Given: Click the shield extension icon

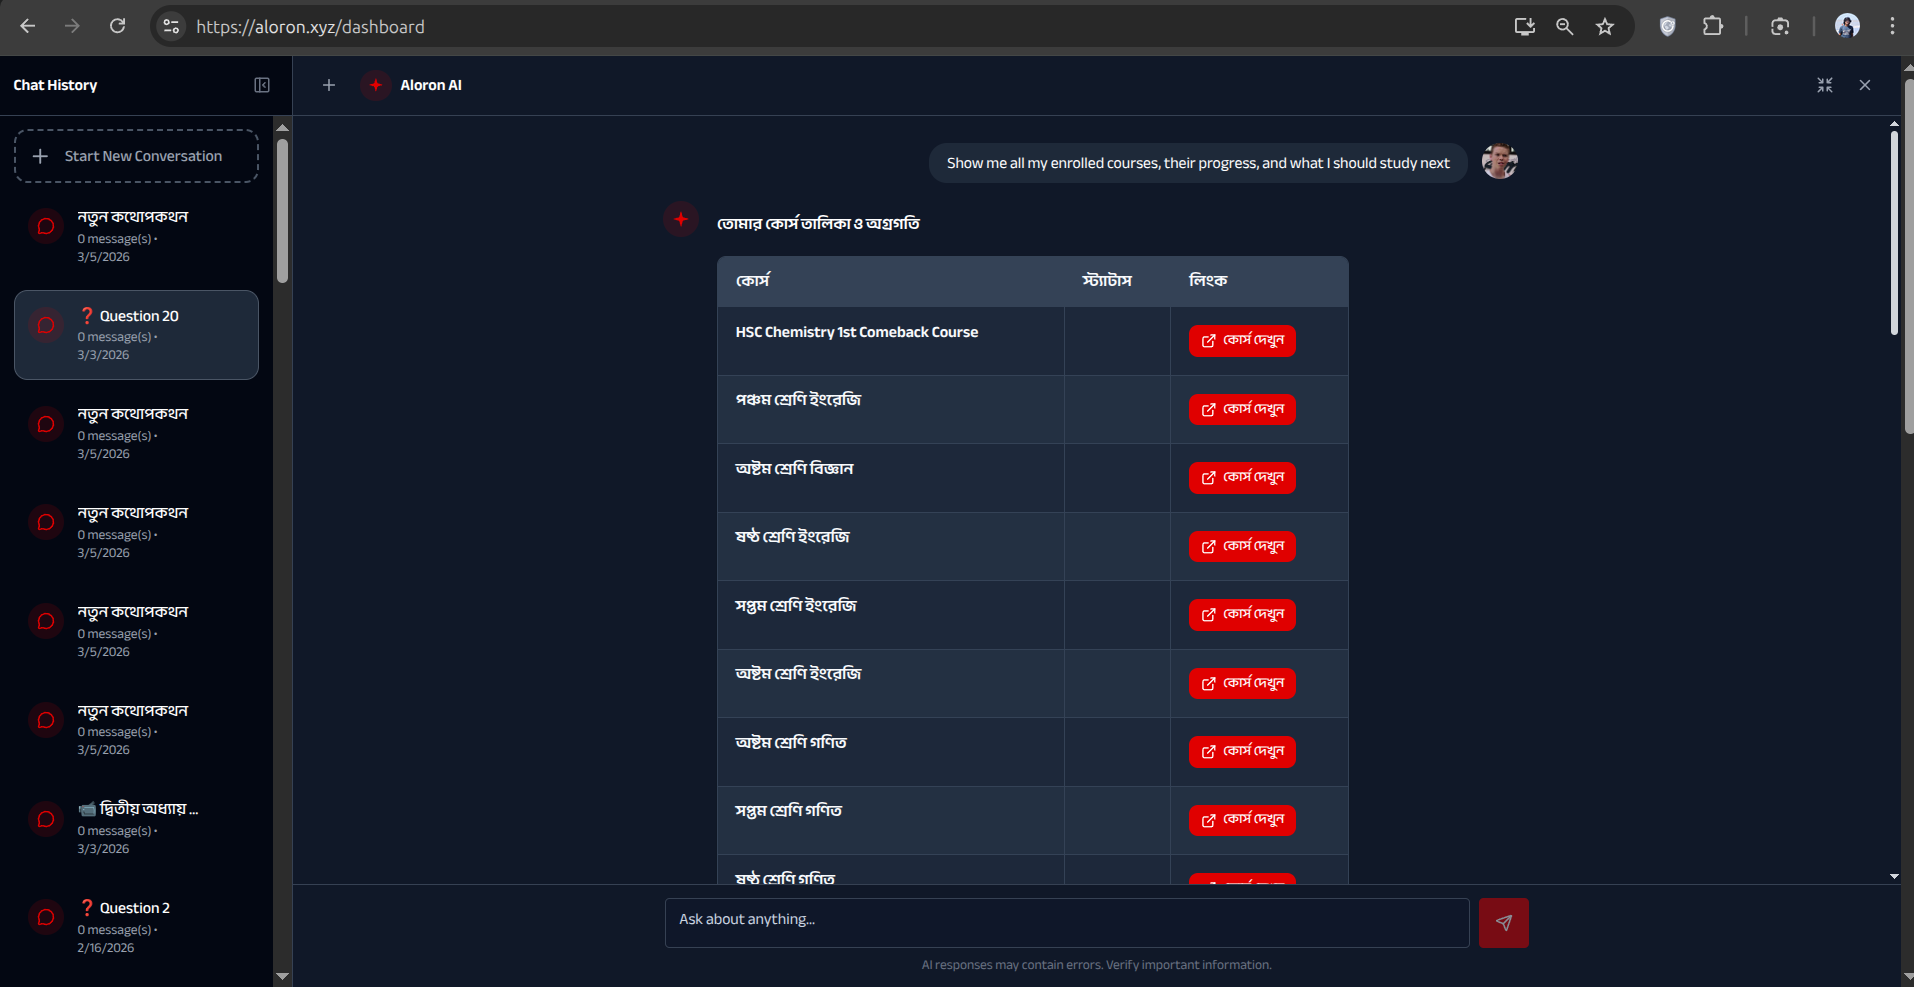Looking at the screenshot, I should click(x=1667, y=26).
